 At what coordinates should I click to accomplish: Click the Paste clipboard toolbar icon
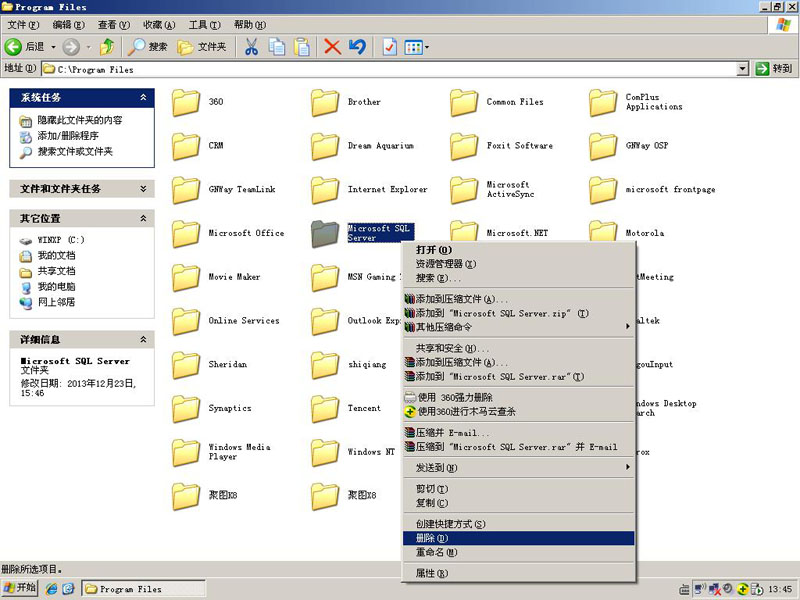pos(300,47)
